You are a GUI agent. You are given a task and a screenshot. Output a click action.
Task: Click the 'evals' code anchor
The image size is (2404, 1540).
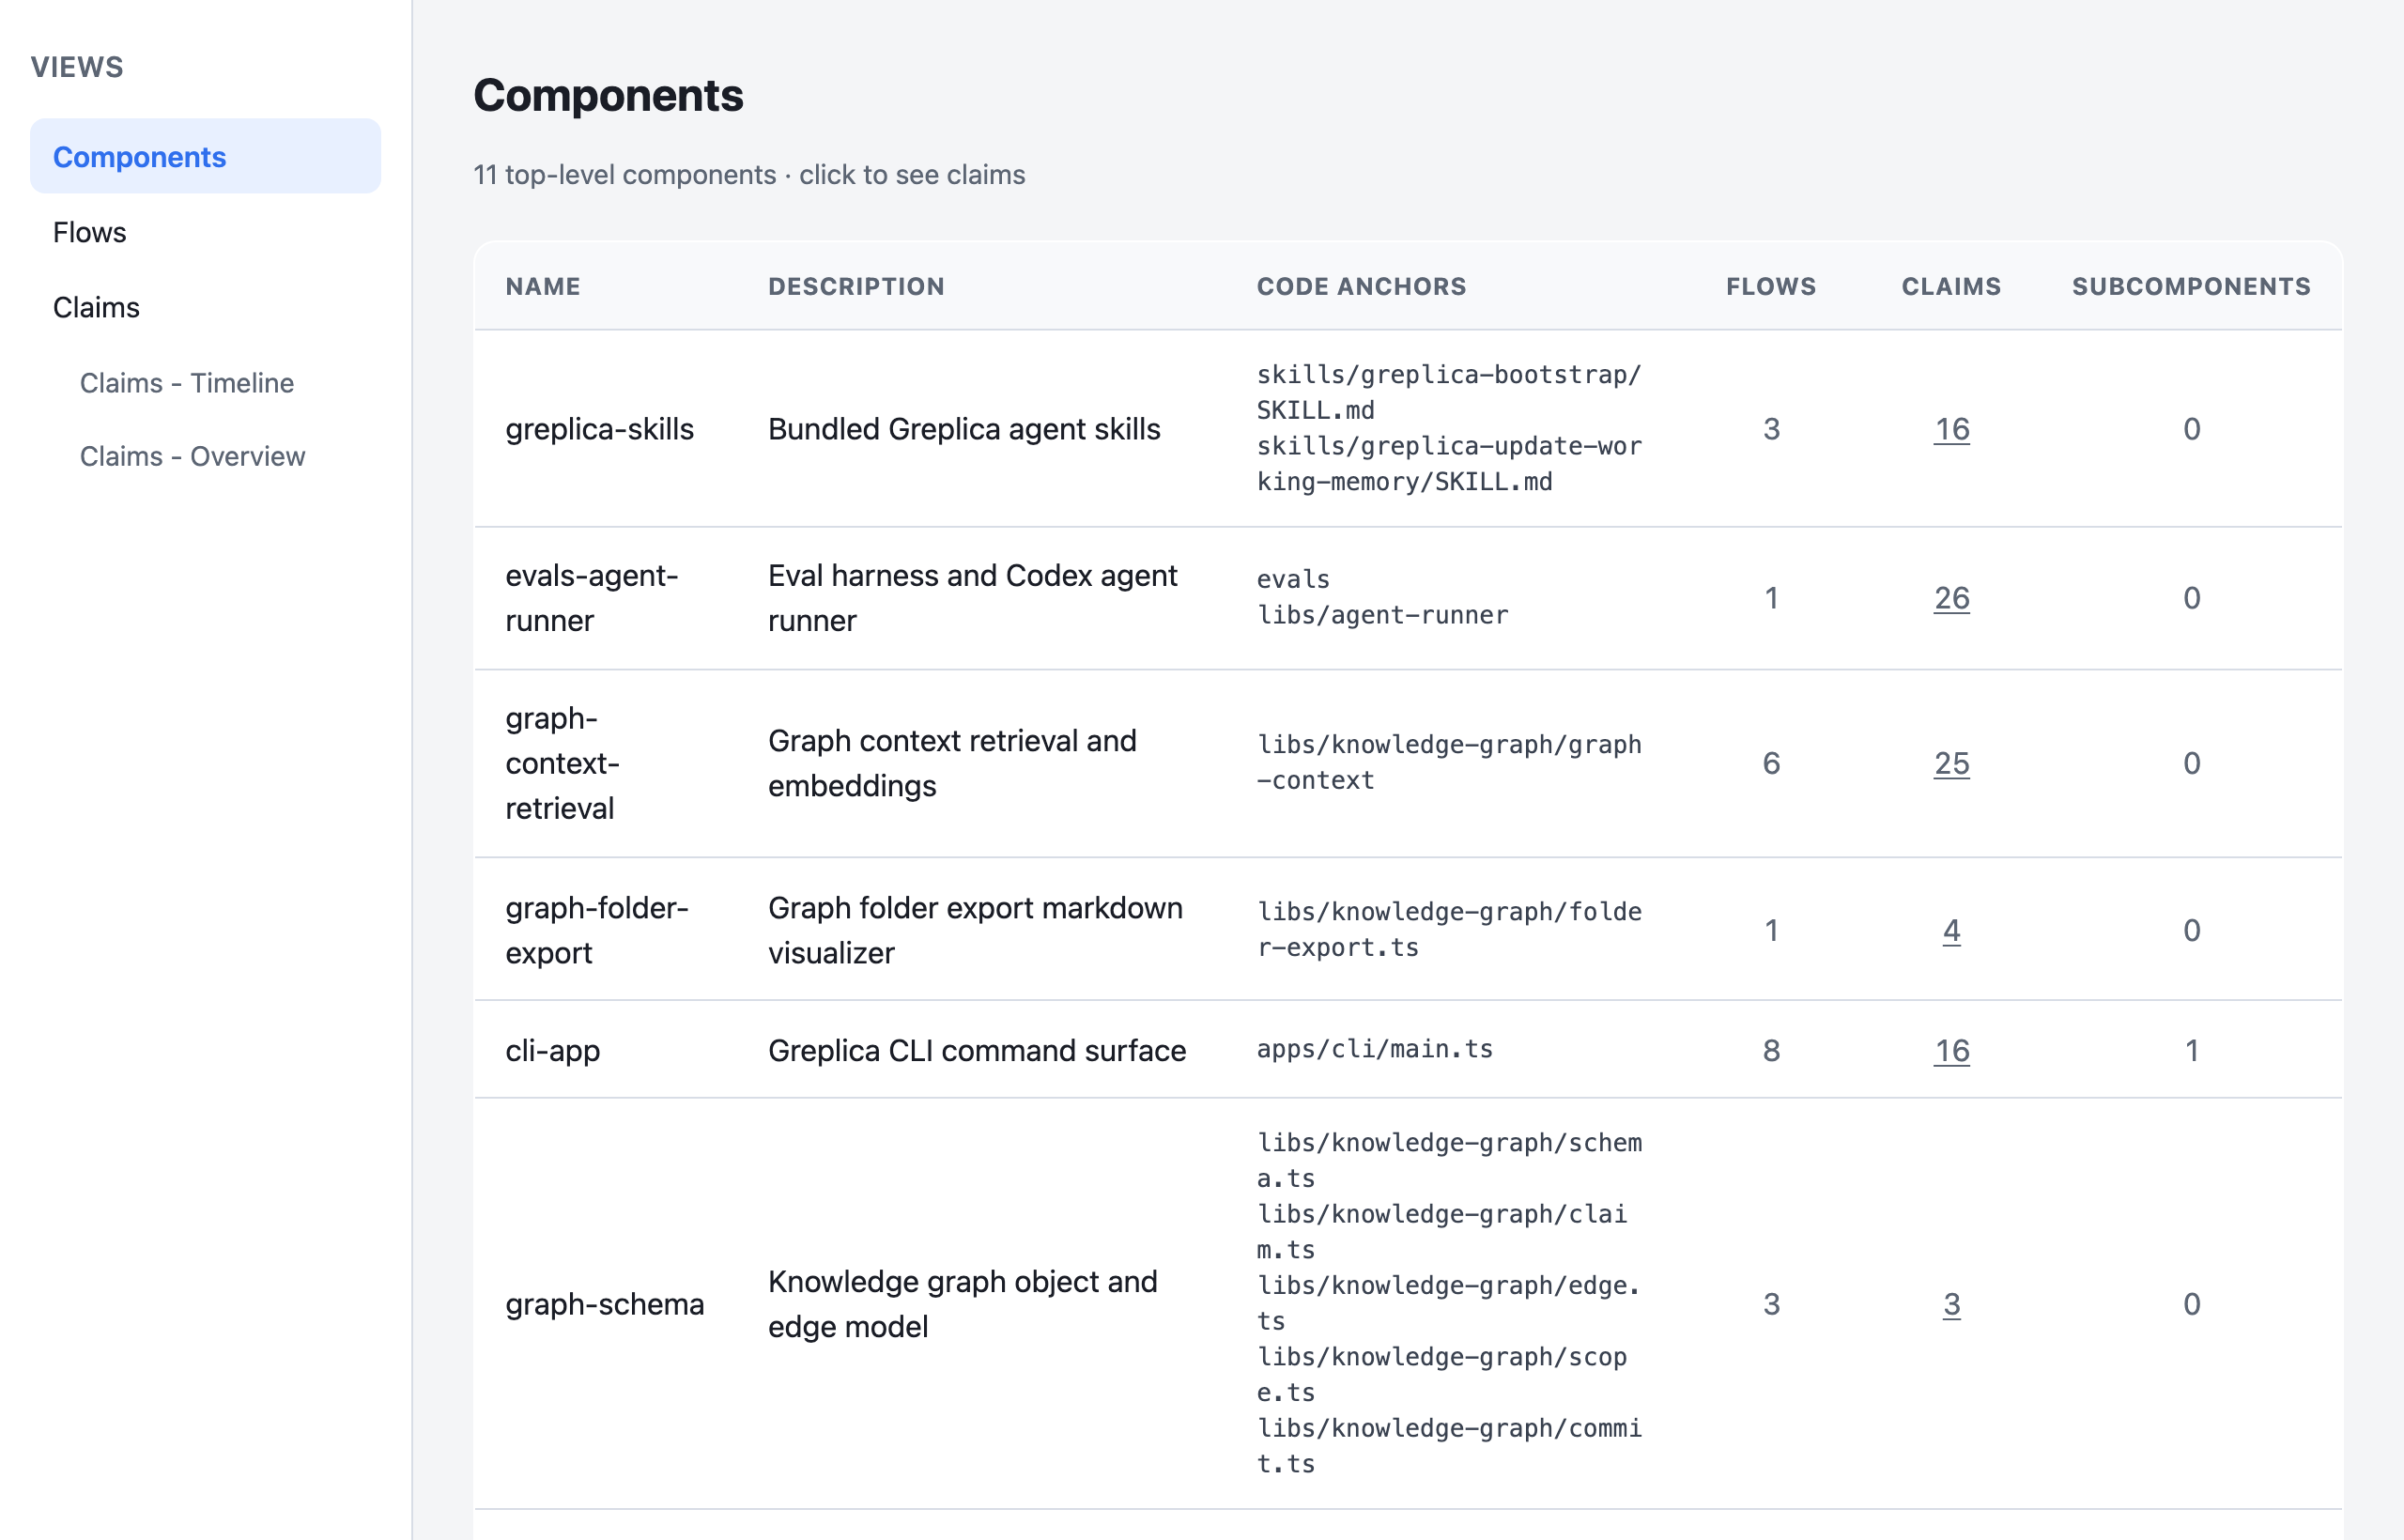coord(1293,580)
